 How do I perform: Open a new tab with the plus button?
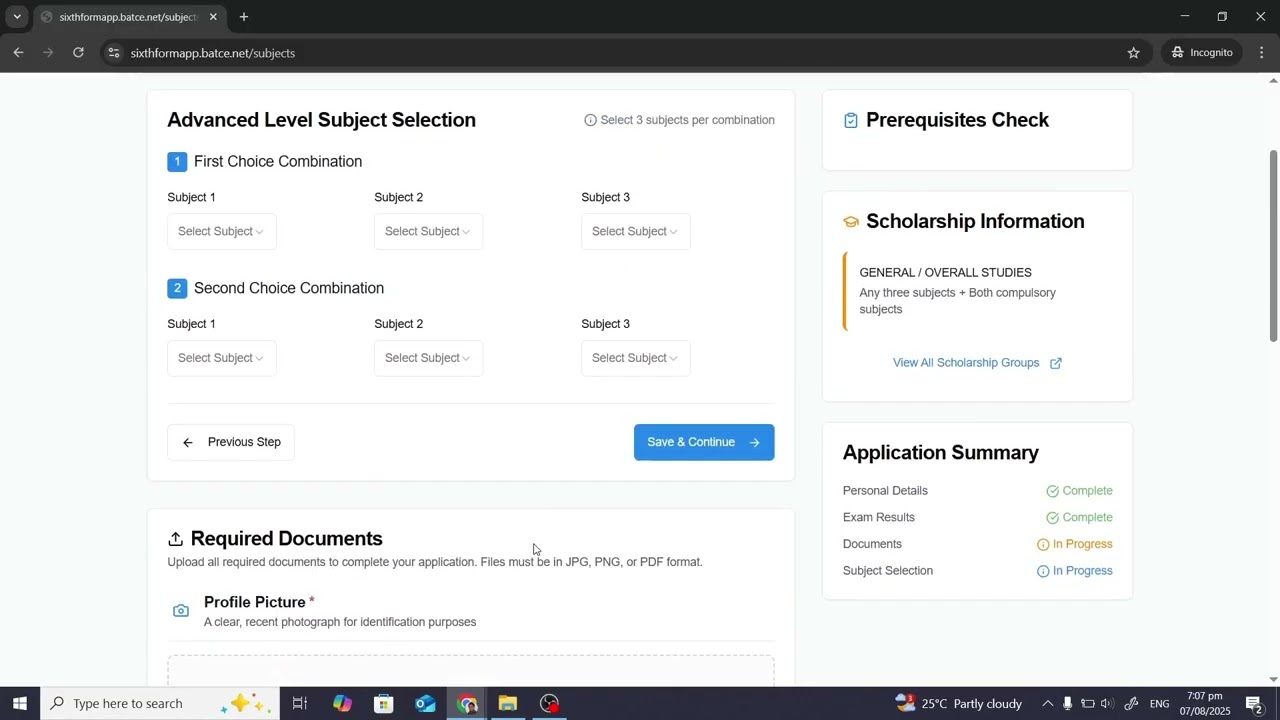point(244,17)
